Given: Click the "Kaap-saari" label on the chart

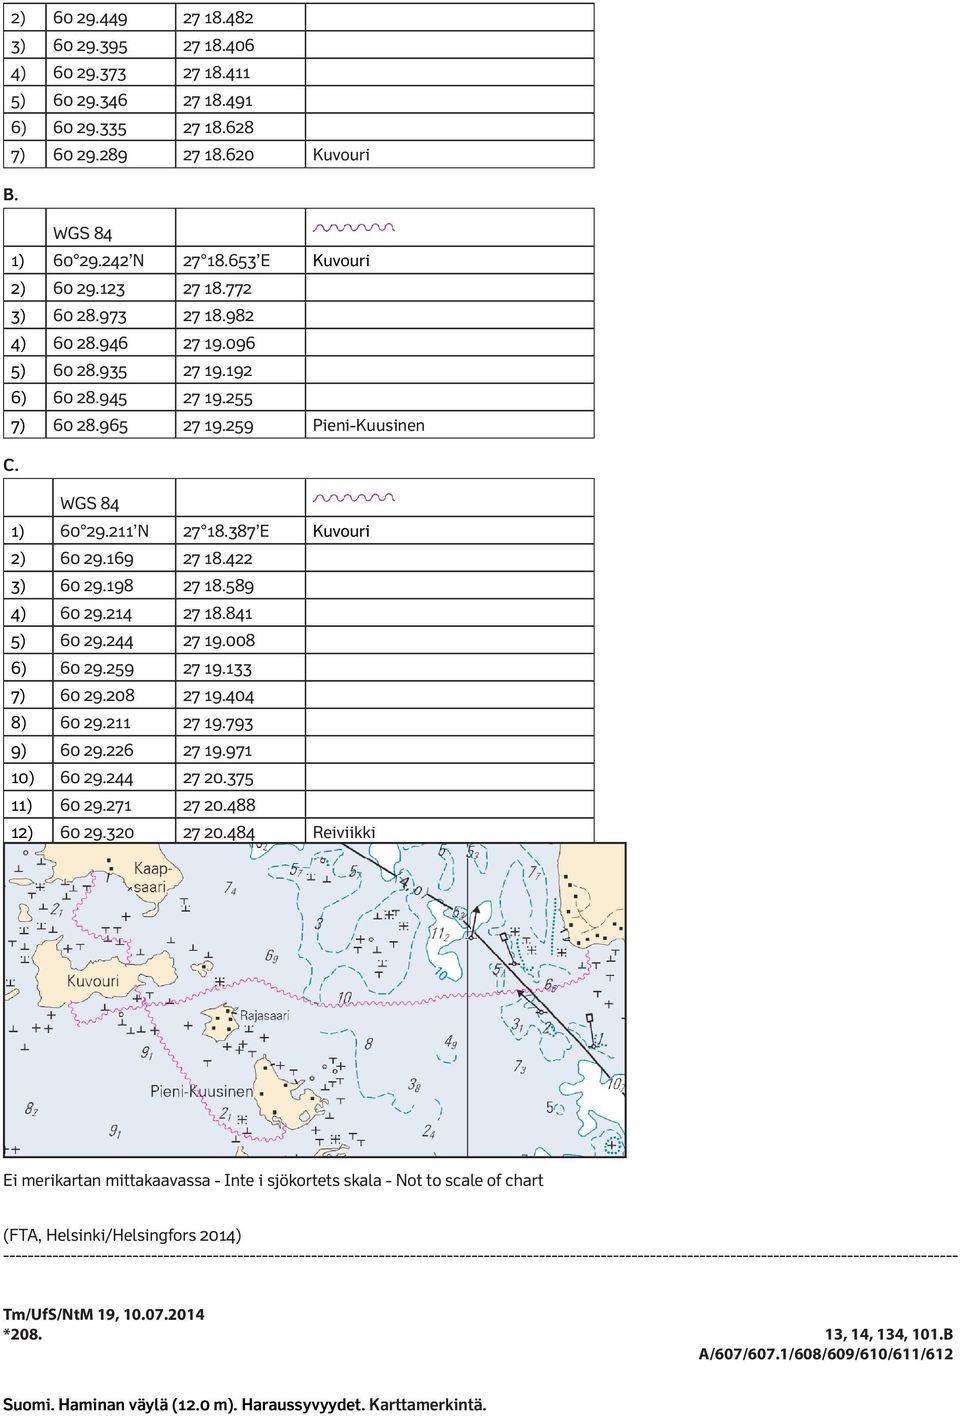Looking at the screenshot, I should click(x=152, y=877).
